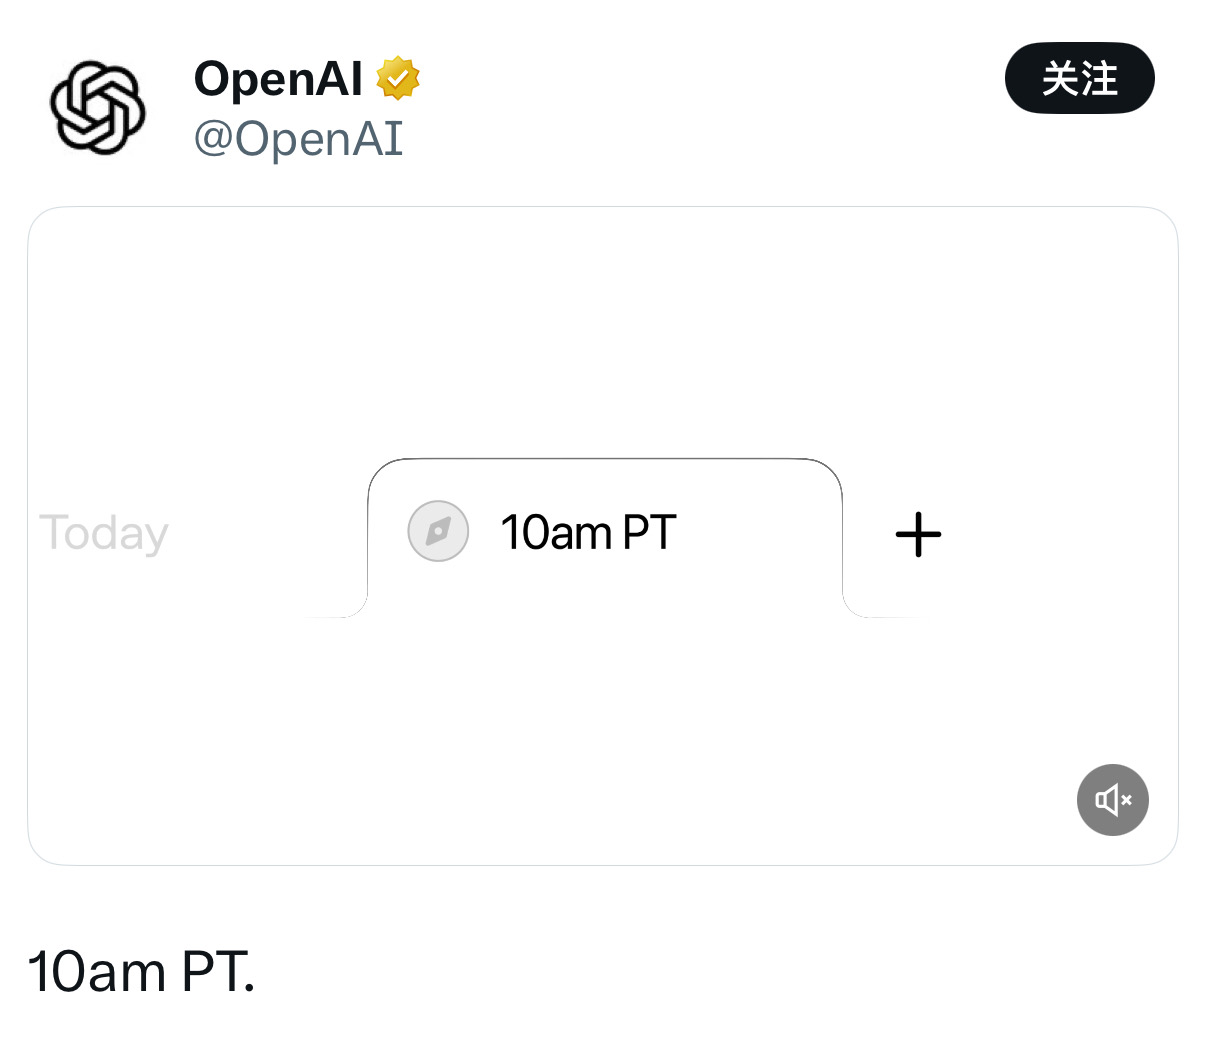Toggle sound using the muted speaker button

pos(1112,800)
